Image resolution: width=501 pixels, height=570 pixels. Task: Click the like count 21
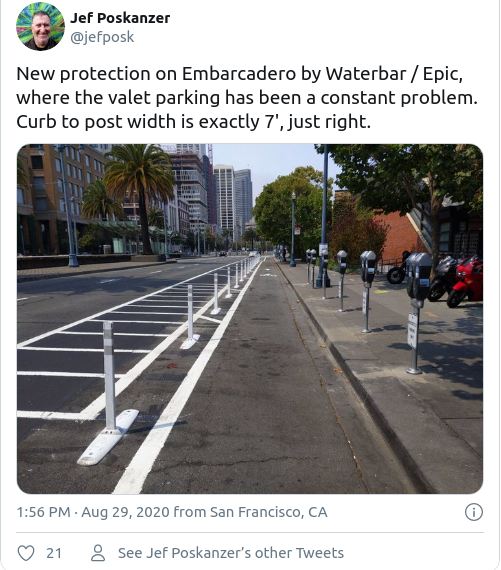coord(54,553)
